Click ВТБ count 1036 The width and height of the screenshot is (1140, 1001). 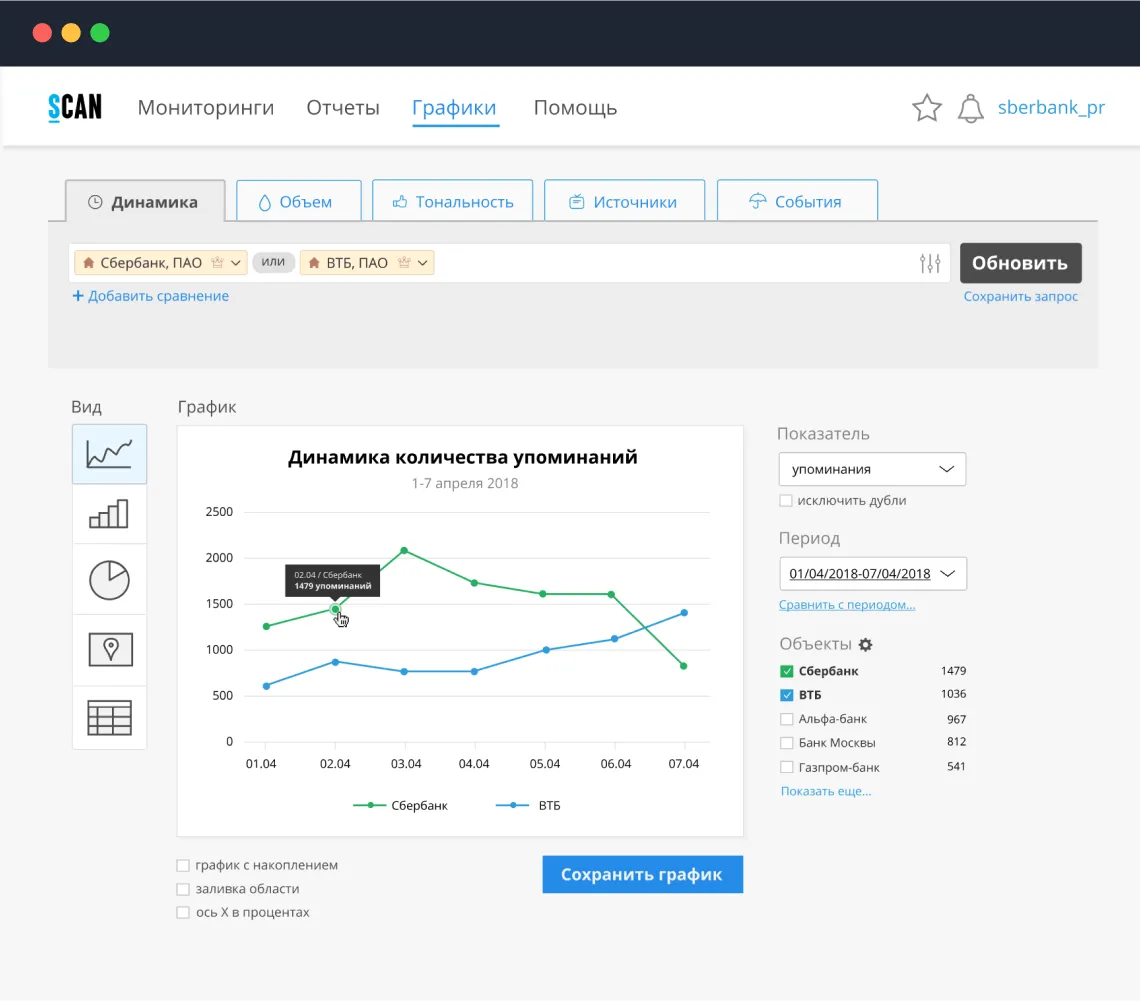tap(953, 694)
